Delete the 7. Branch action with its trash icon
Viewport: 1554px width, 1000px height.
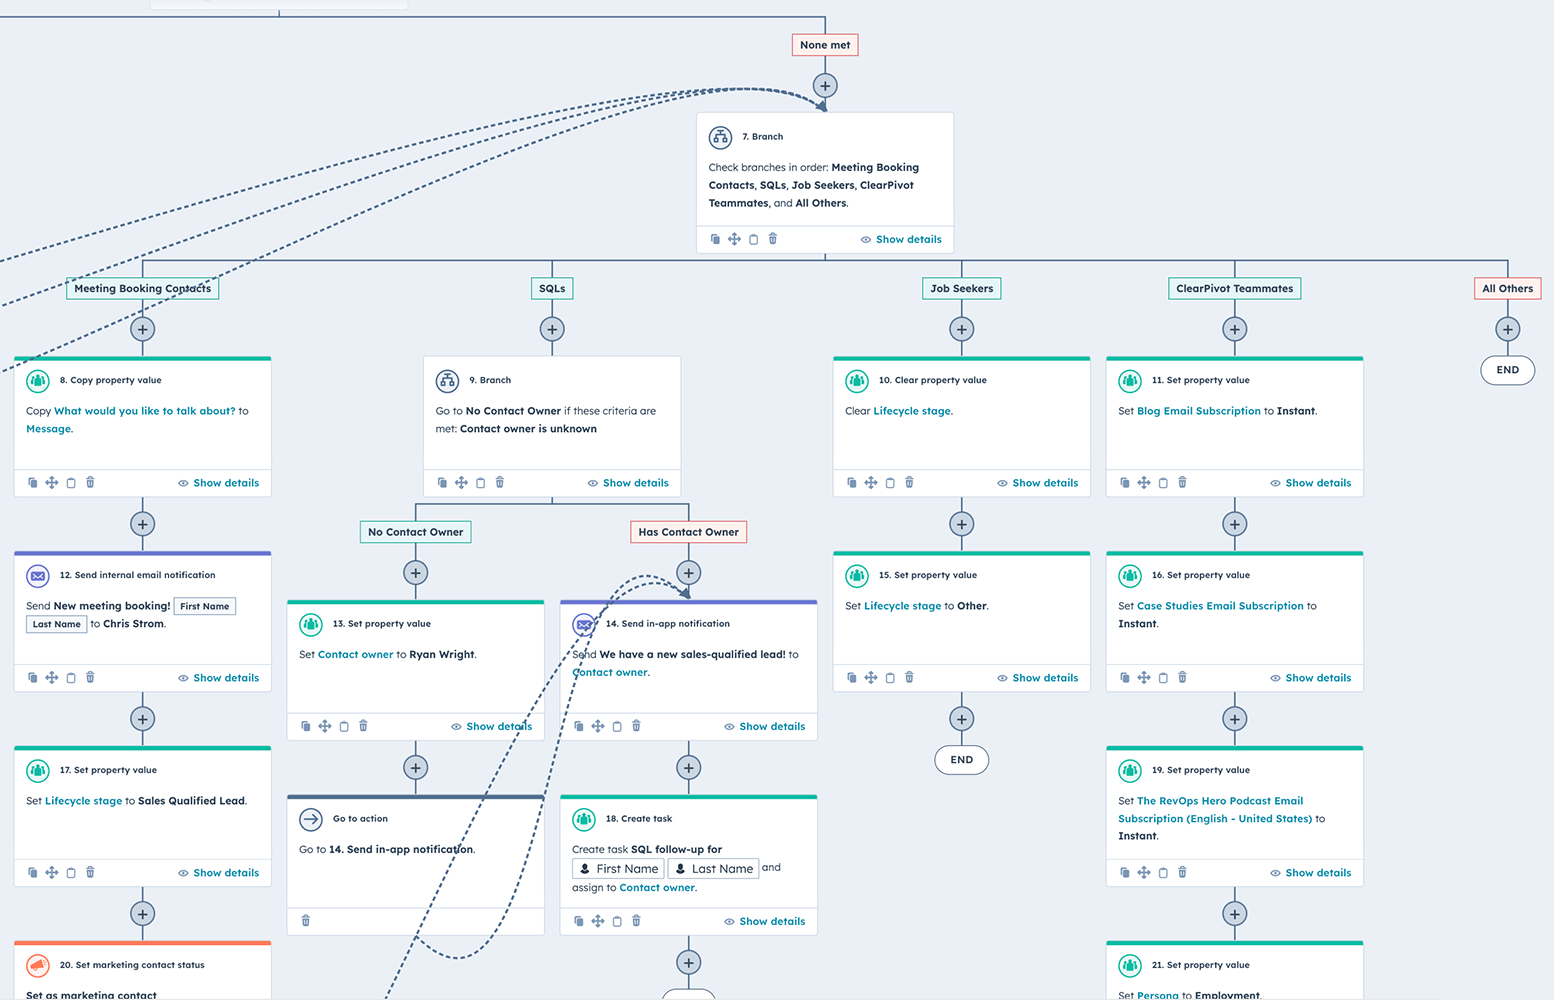[773, 239]
